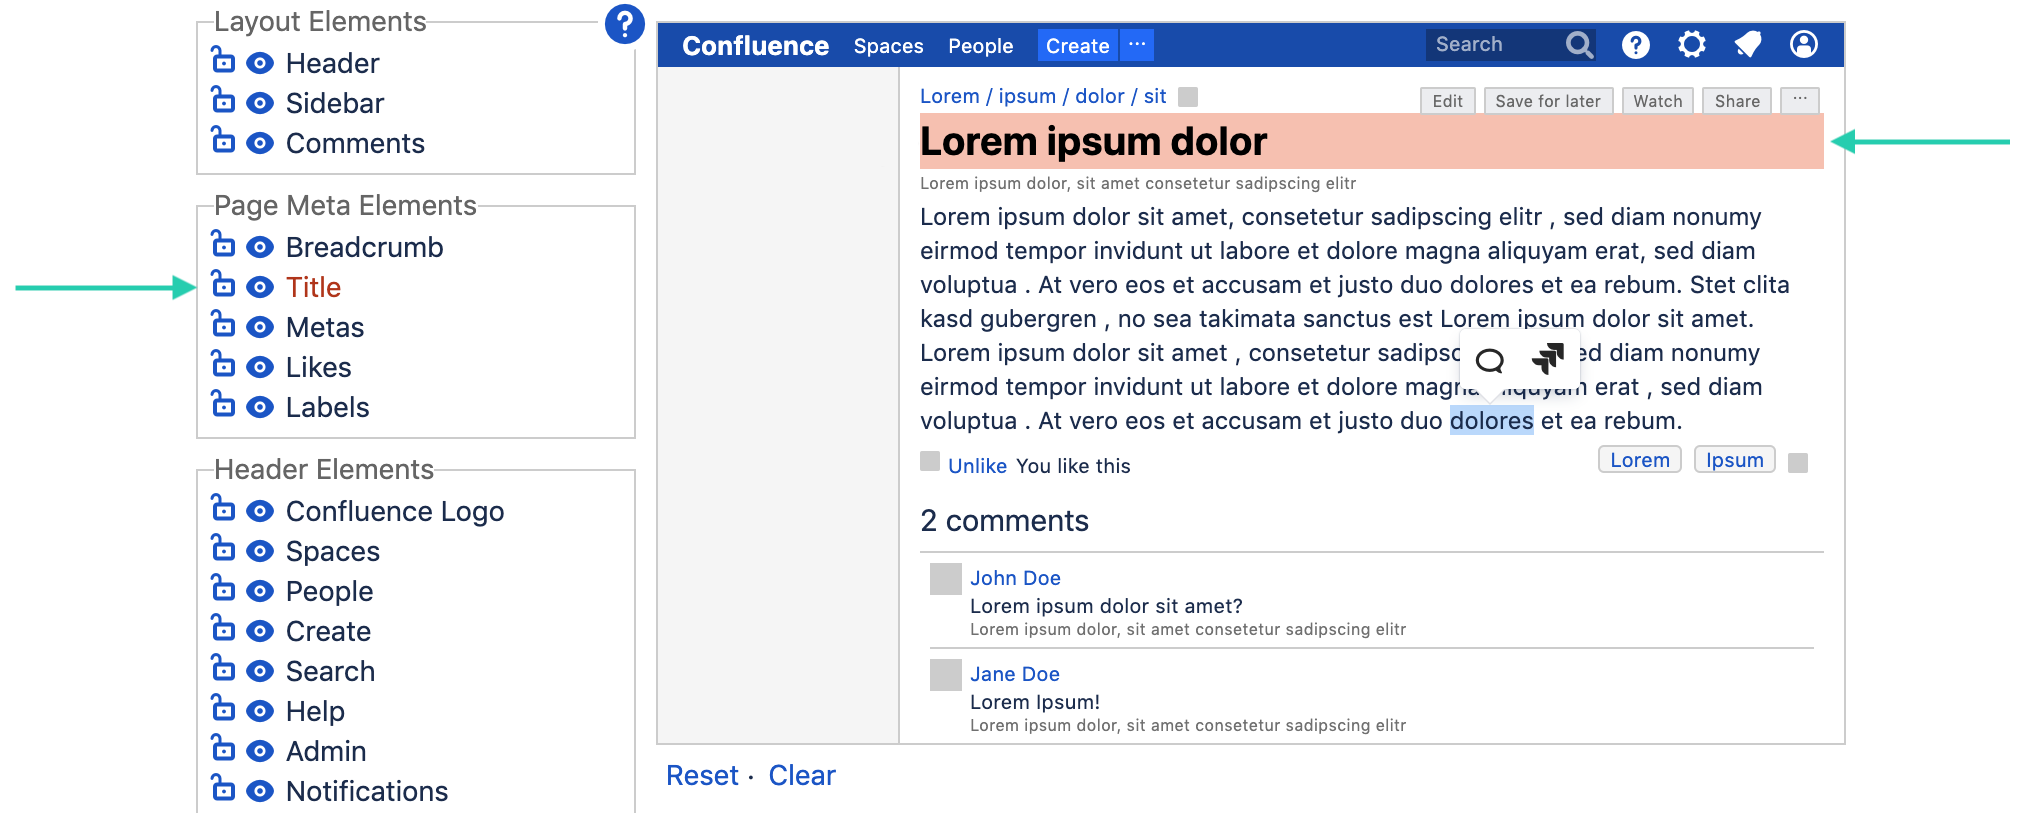Toggle the lock icon beside Header
The width and height of the screenshot is (2033, 813).
point(223,61)
